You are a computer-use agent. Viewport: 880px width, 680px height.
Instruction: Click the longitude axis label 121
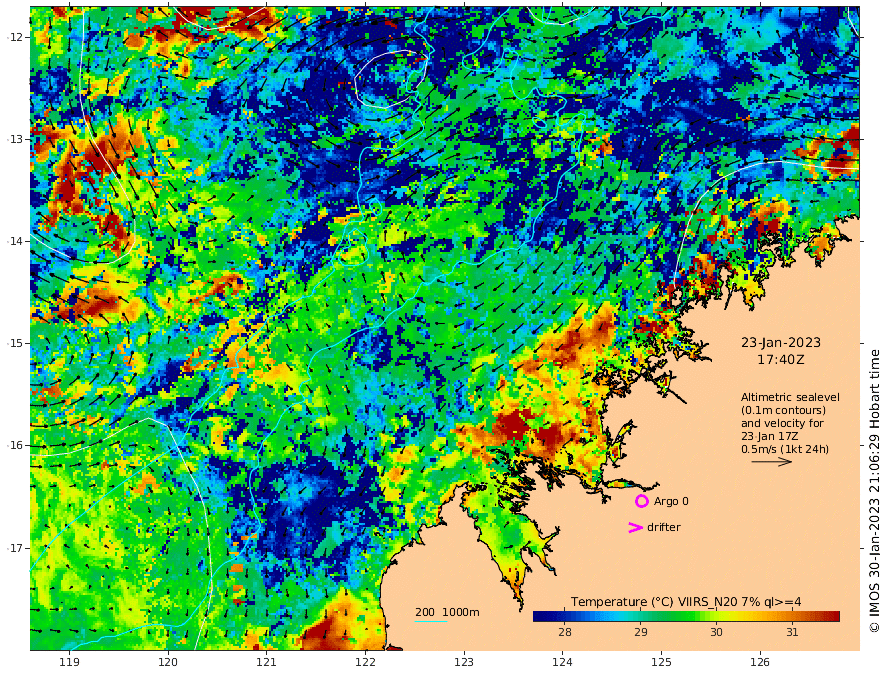click(x=266, y=662)
